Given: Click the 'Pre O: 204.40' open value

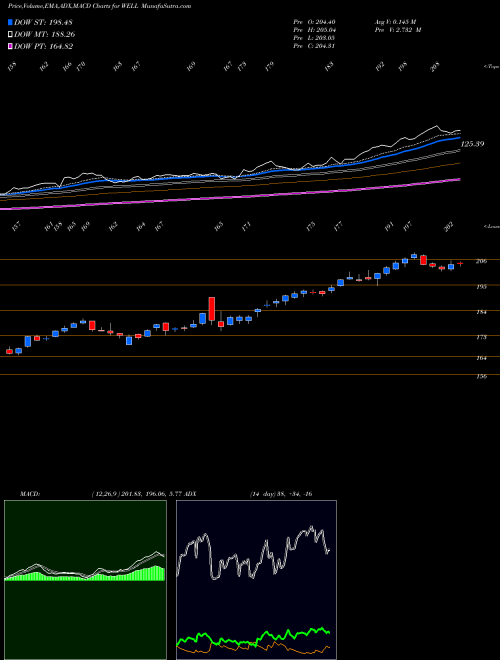Looking at the screenshot, I should [314, 22].
